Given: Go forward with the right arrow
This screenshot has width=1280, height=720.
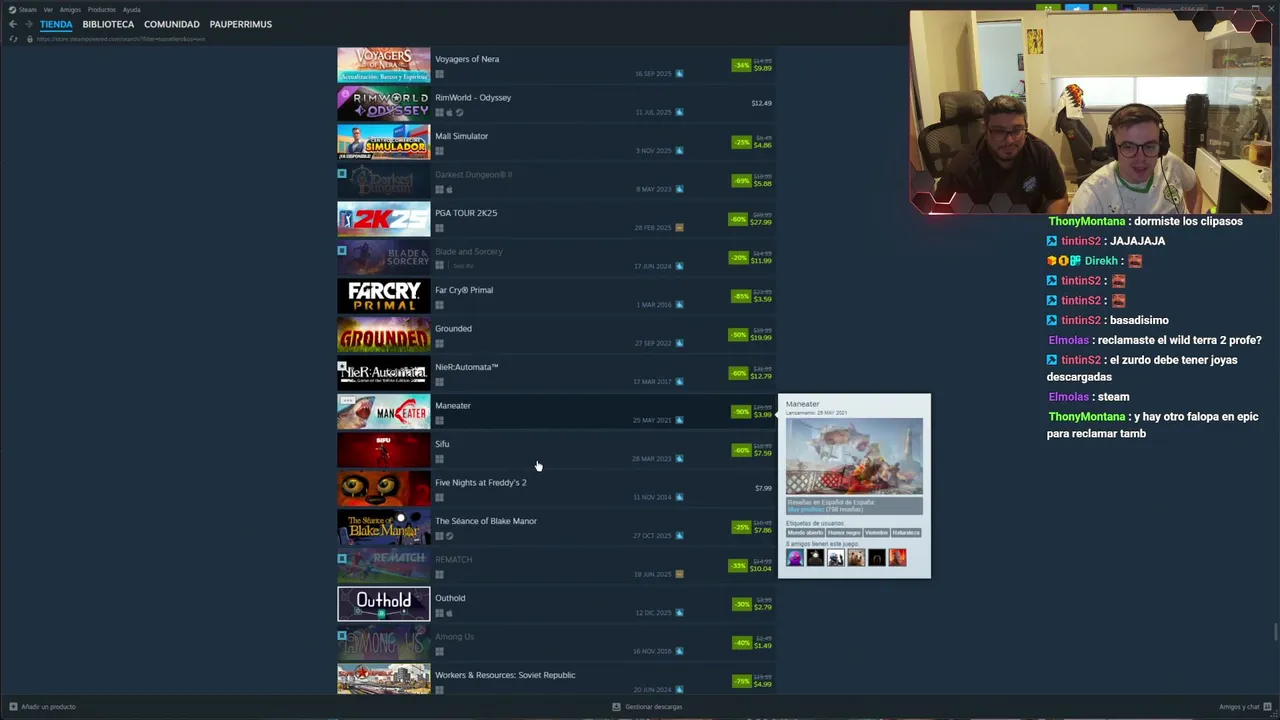Looking at the screenshot, I should coord(28,24).
